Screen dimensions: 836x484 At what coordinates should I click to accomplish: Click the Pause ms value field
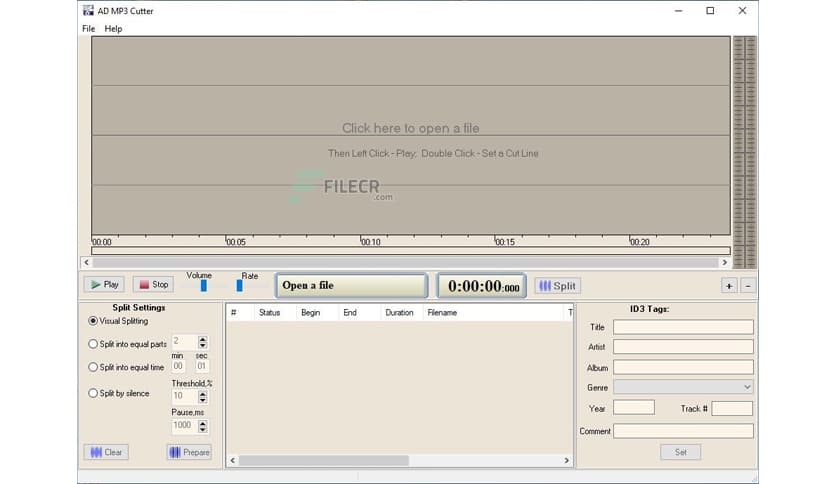click(x=184, y=426)
